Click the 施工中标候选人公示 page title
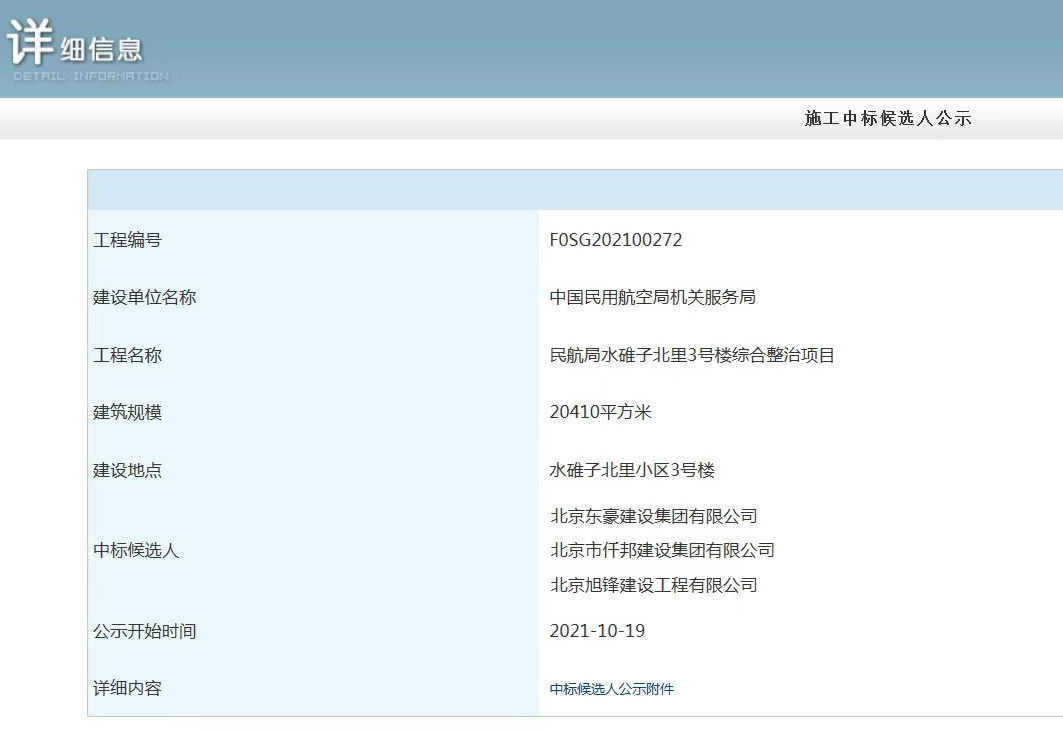 click(x=887, y=119)
